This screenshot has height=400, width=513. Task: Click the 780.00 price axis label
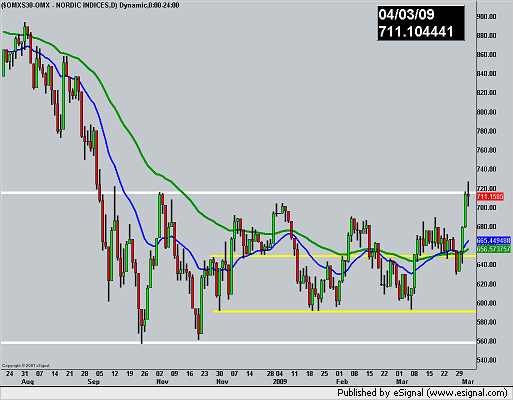point(487,131)
